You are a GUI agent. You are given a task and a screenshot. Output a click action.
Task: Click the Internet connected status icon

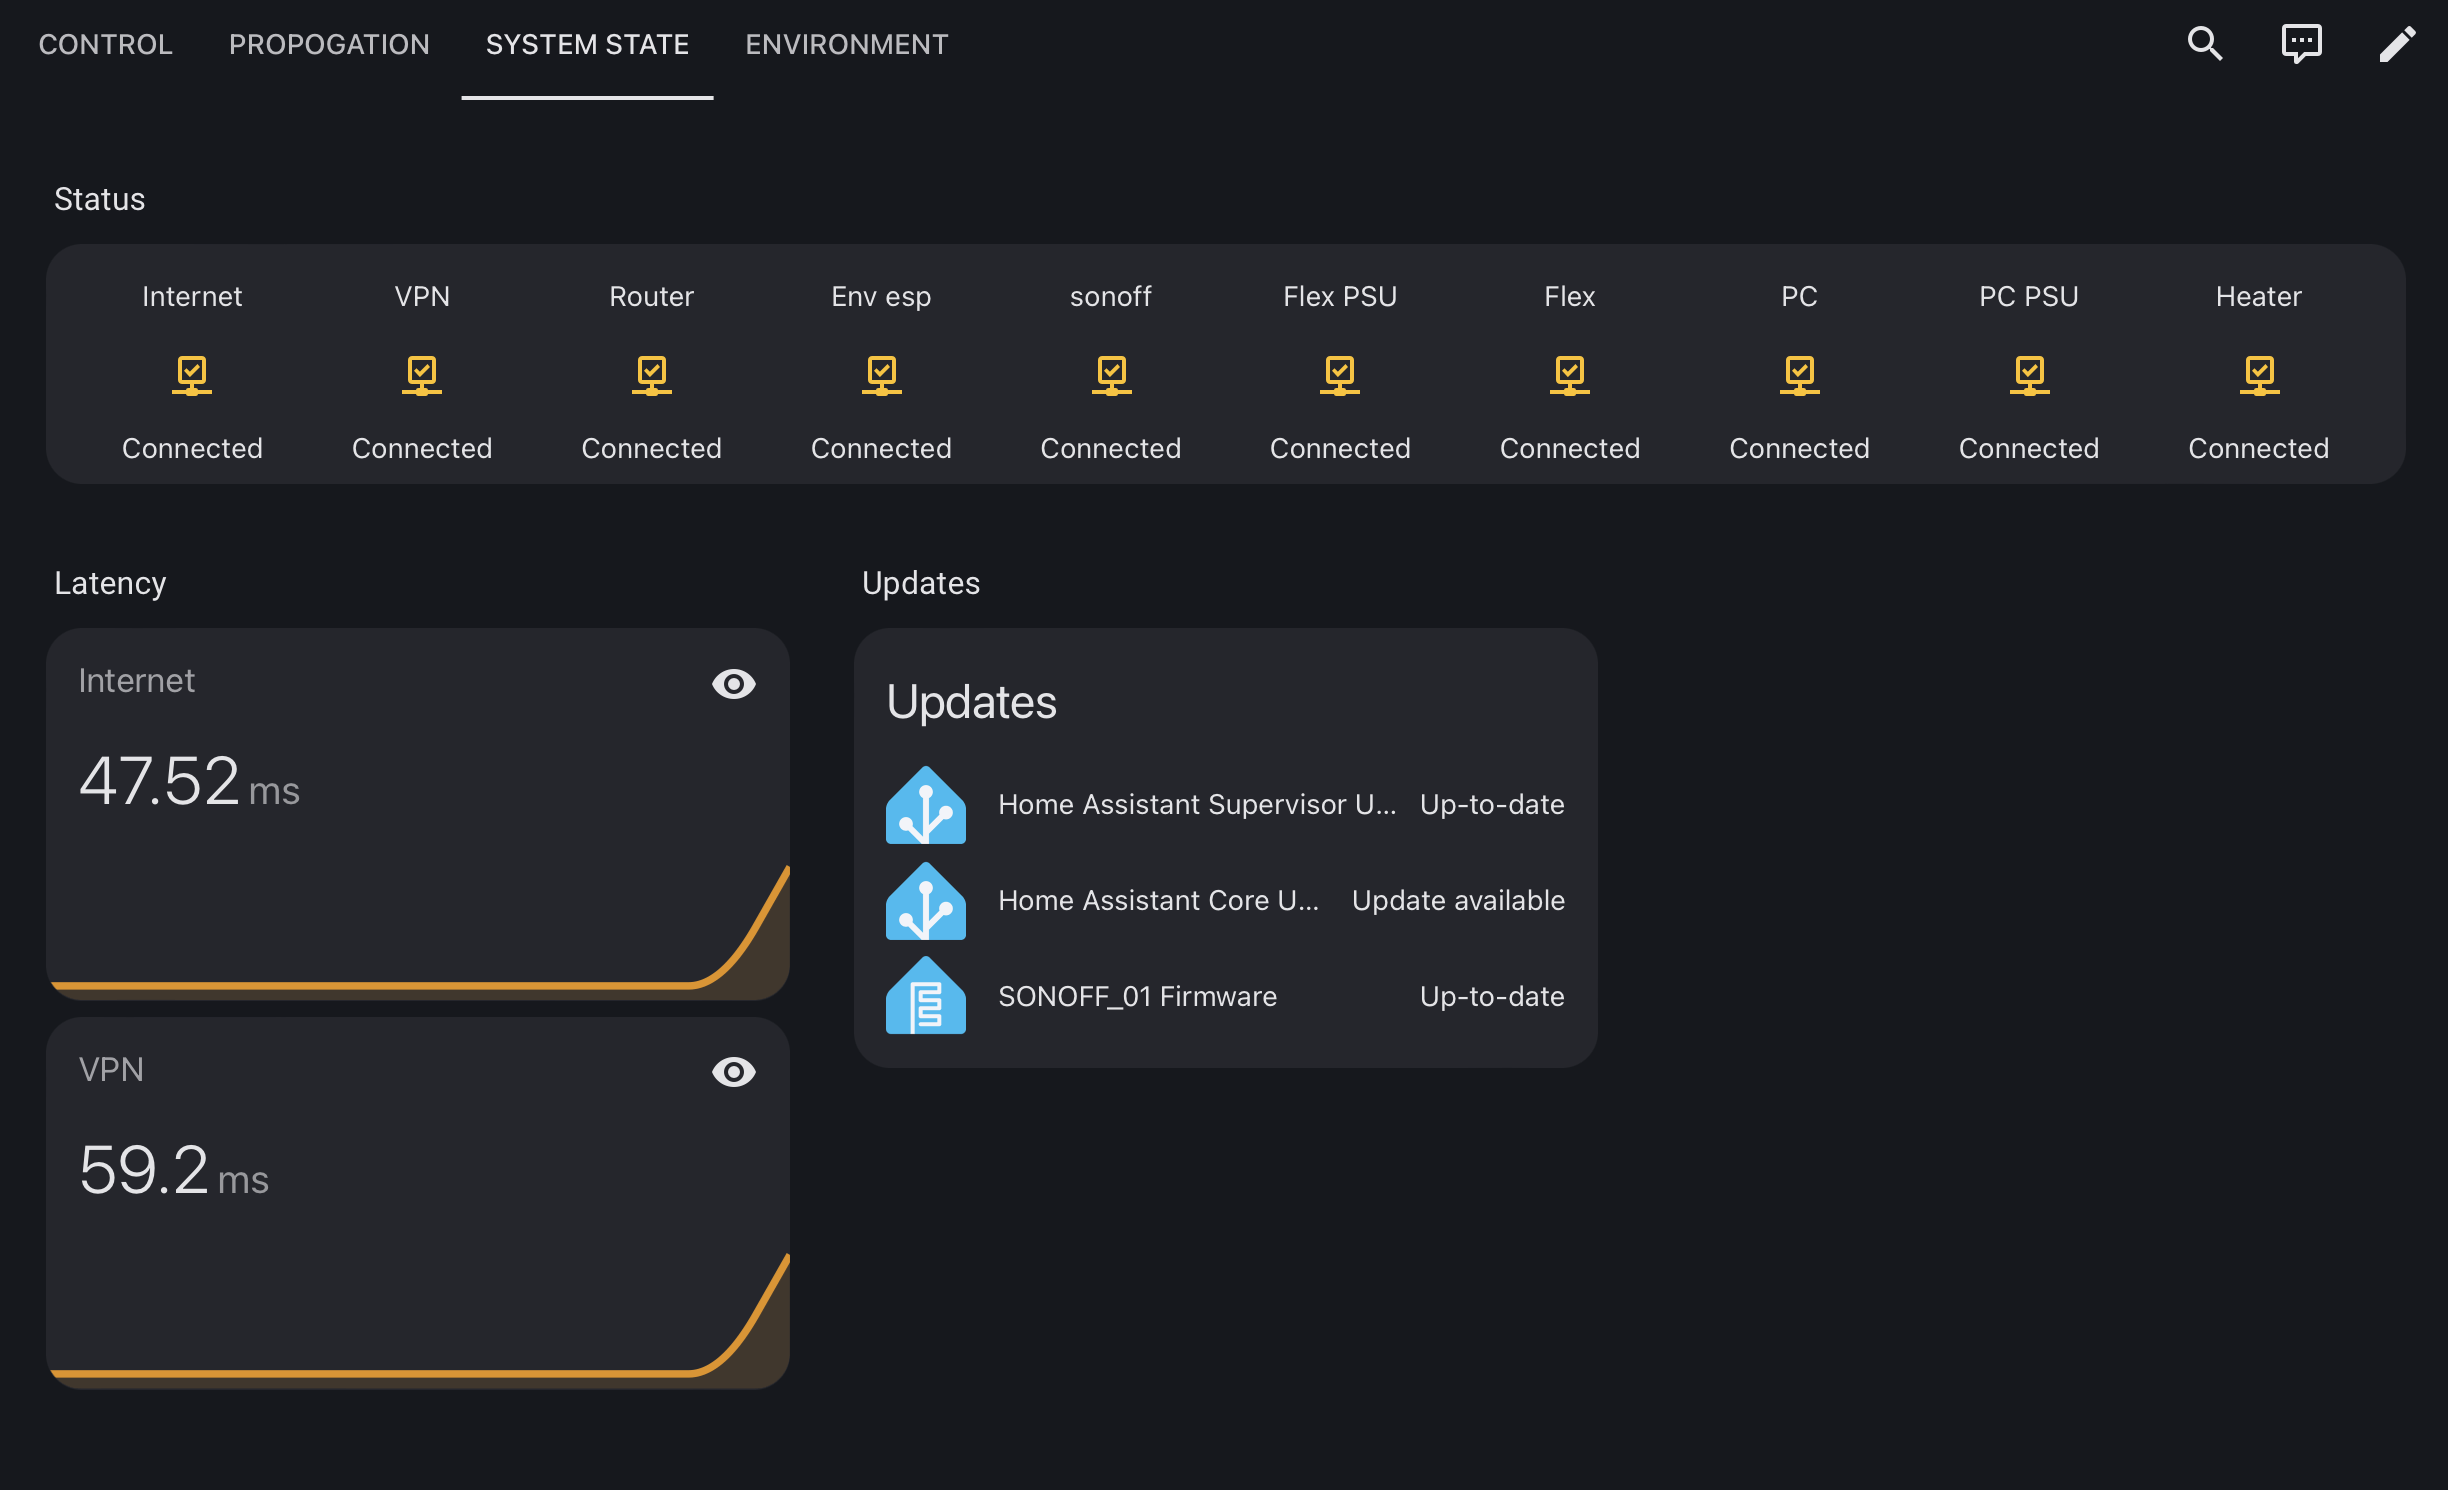pos(192,375)
